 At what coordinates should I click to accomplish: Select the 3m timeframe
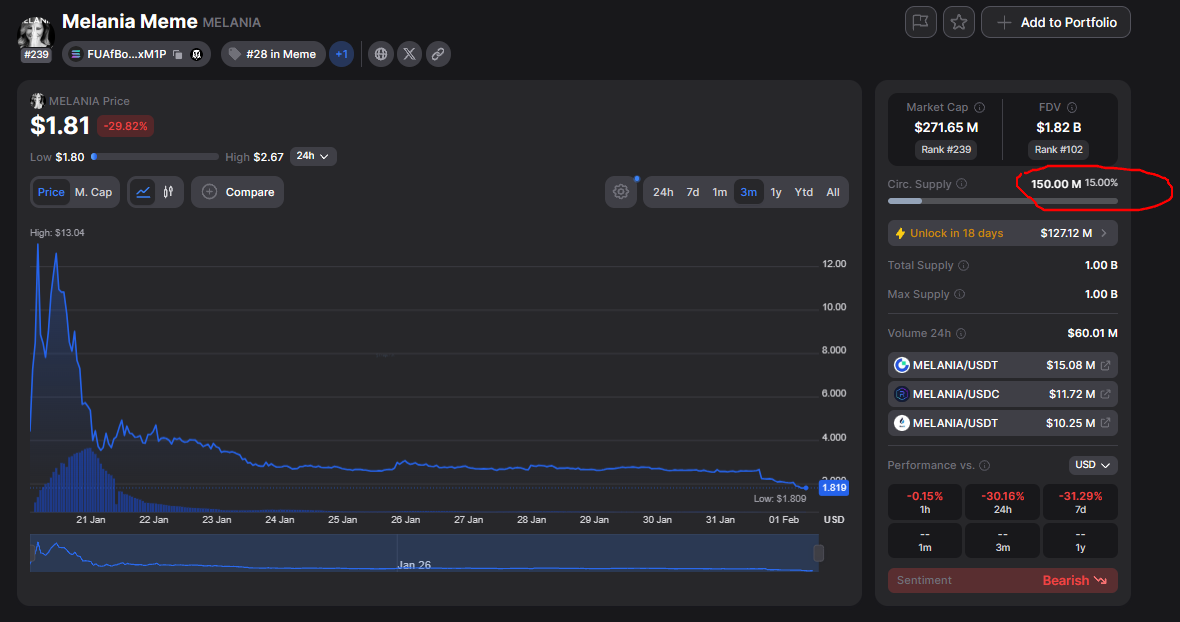749,193
